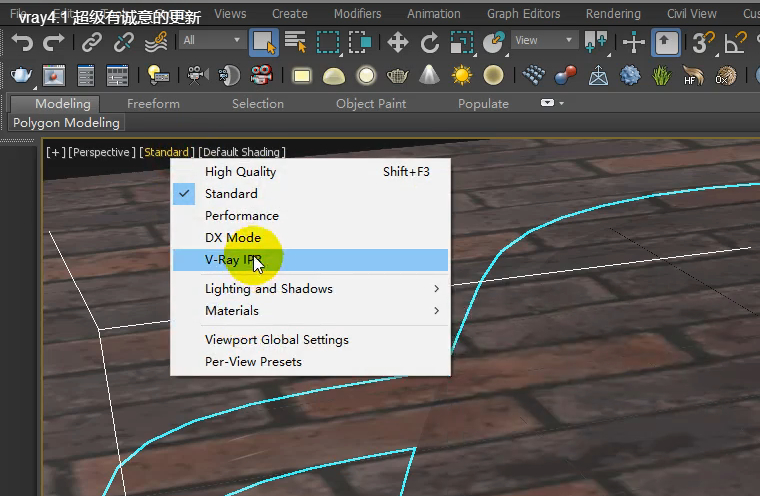The height and width of the screenshot is (496, 760).
Task: Select the Link tool icon
Action: pyautogui.click(x=92, y=42)
